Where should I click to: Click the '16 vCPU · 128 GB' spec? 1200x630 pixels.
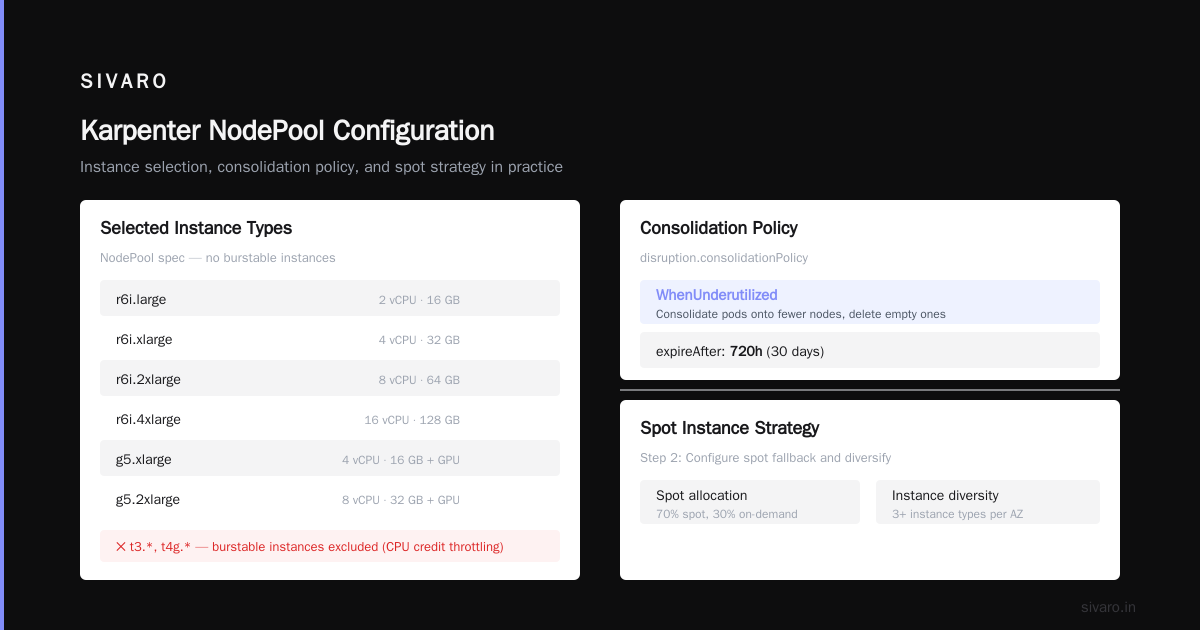coord(412,420)
